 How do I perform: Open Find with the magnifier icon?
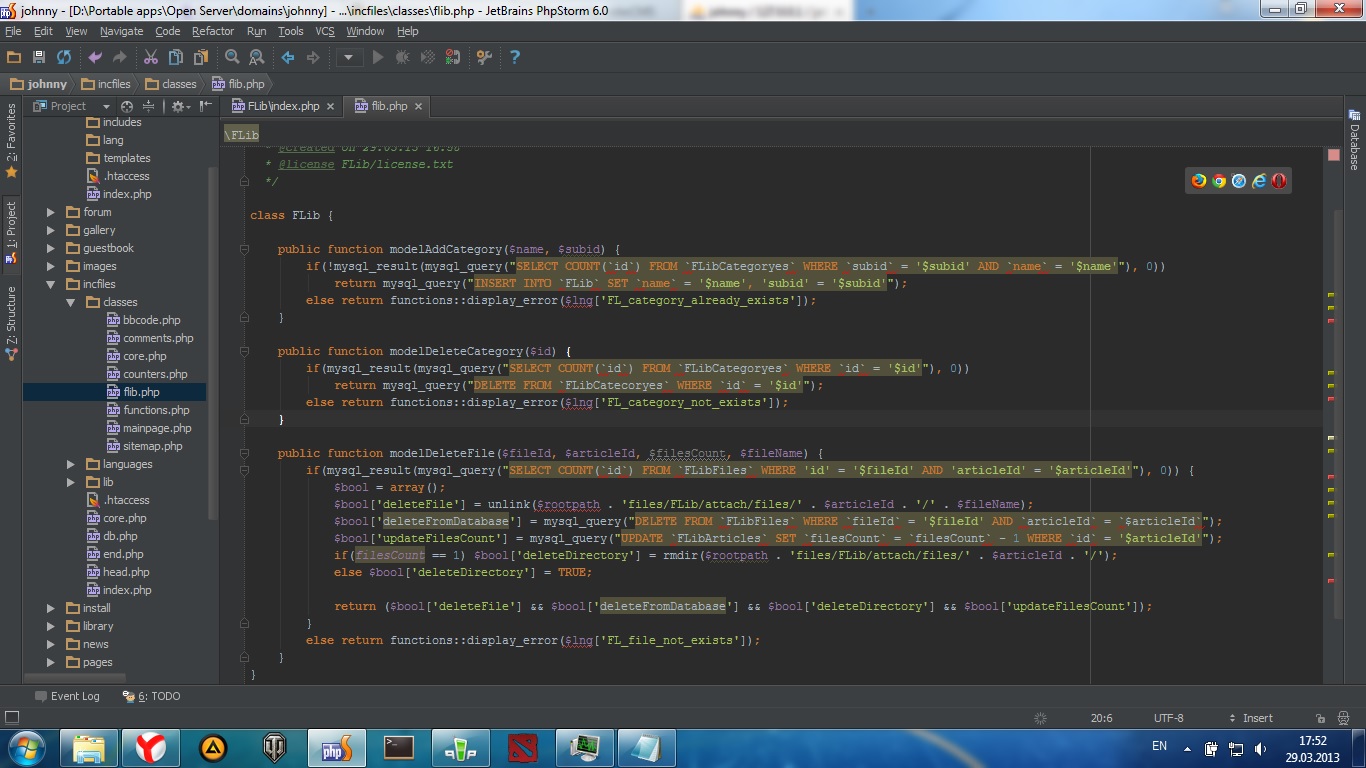[x=232, y=57]
